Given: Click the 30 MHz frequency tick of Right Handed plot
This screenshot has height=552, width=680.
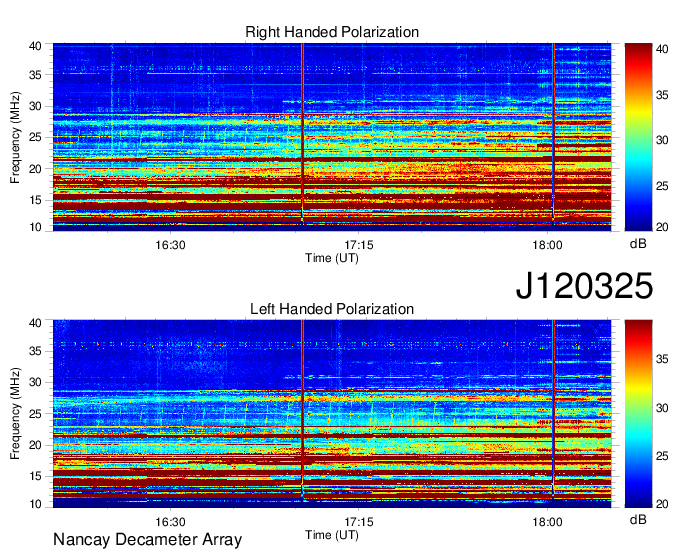Looking at the screenshot, I should [x=35, y=106].
